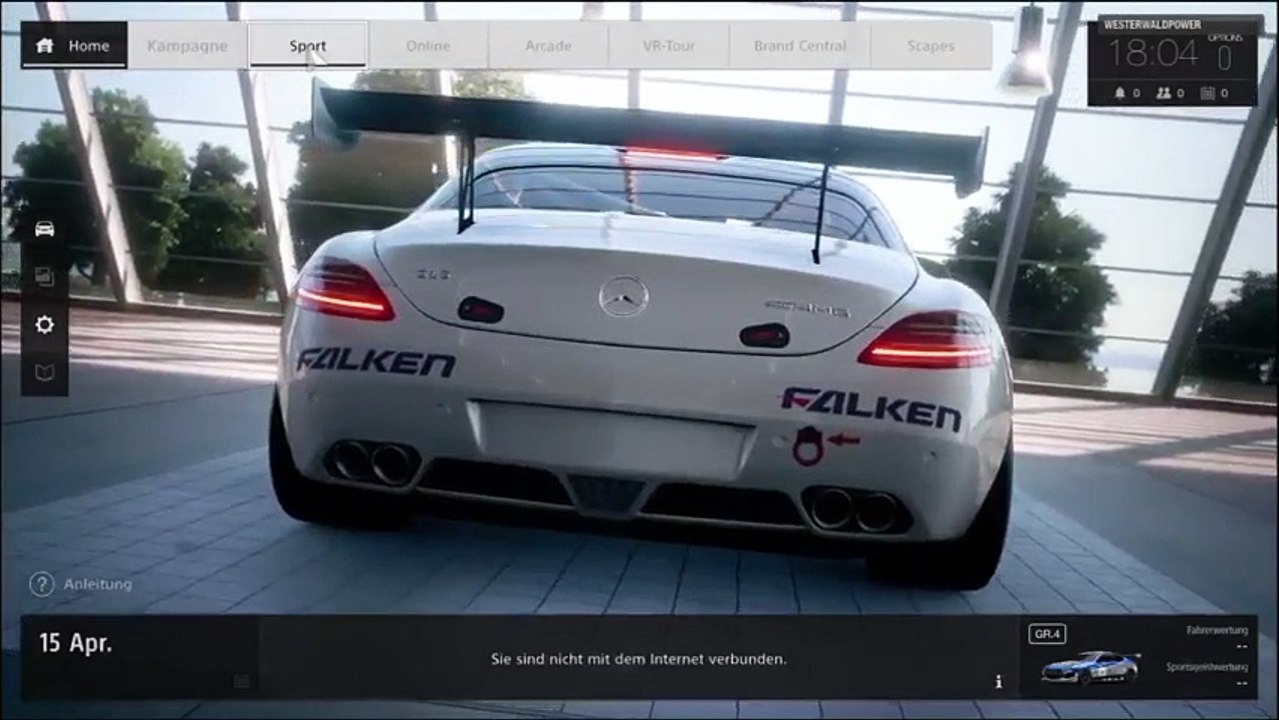Screen dimensions: 1279x720
Task: Open the manual book icon in sidebar
Action: (44, 373)
